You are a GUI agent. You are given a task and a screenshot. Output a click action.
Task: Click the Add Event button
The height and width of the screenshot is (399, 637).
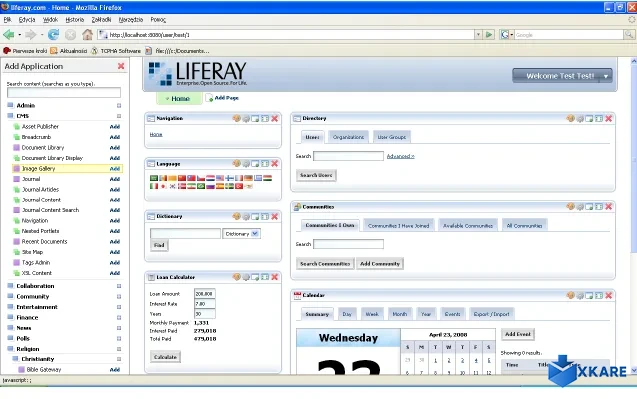(x=518, y=334)
